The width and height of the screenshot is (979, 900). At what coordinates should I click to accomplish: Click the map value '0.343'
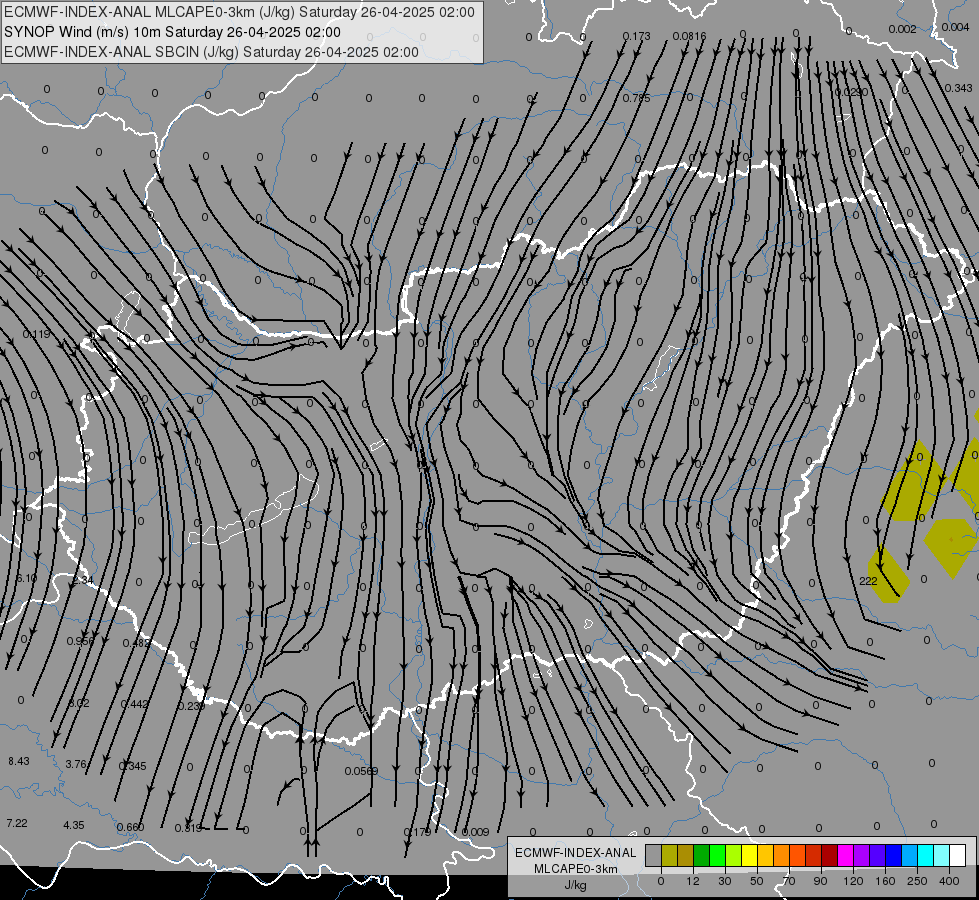point(958,89)
